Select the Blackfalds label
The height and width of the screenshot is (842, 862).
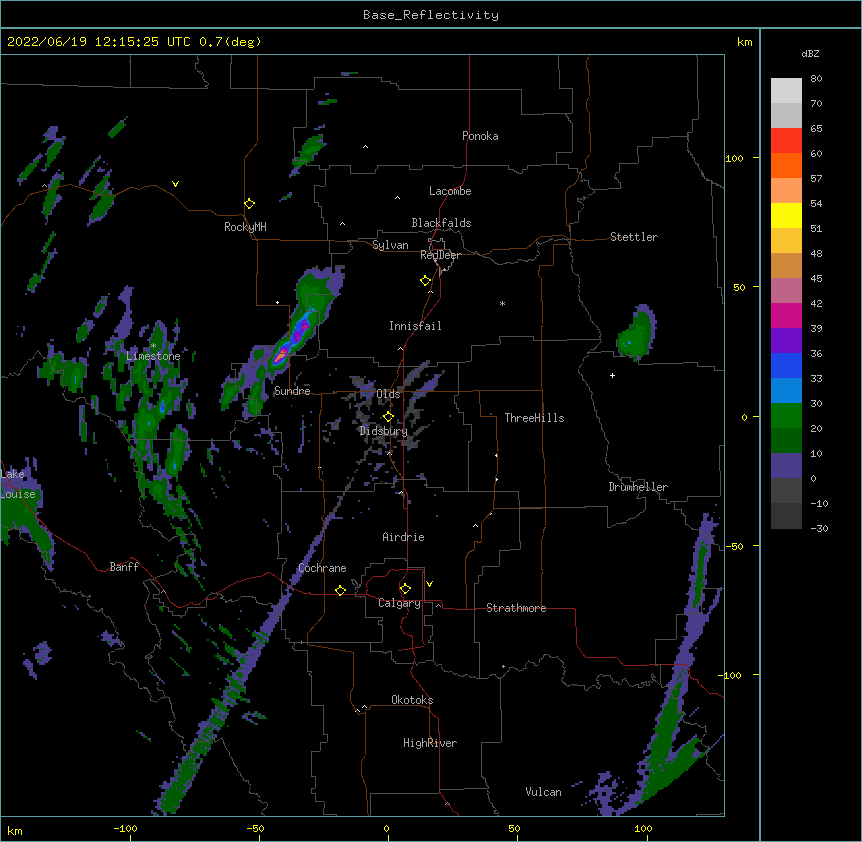pyautogui.click(x=441, y=223)
